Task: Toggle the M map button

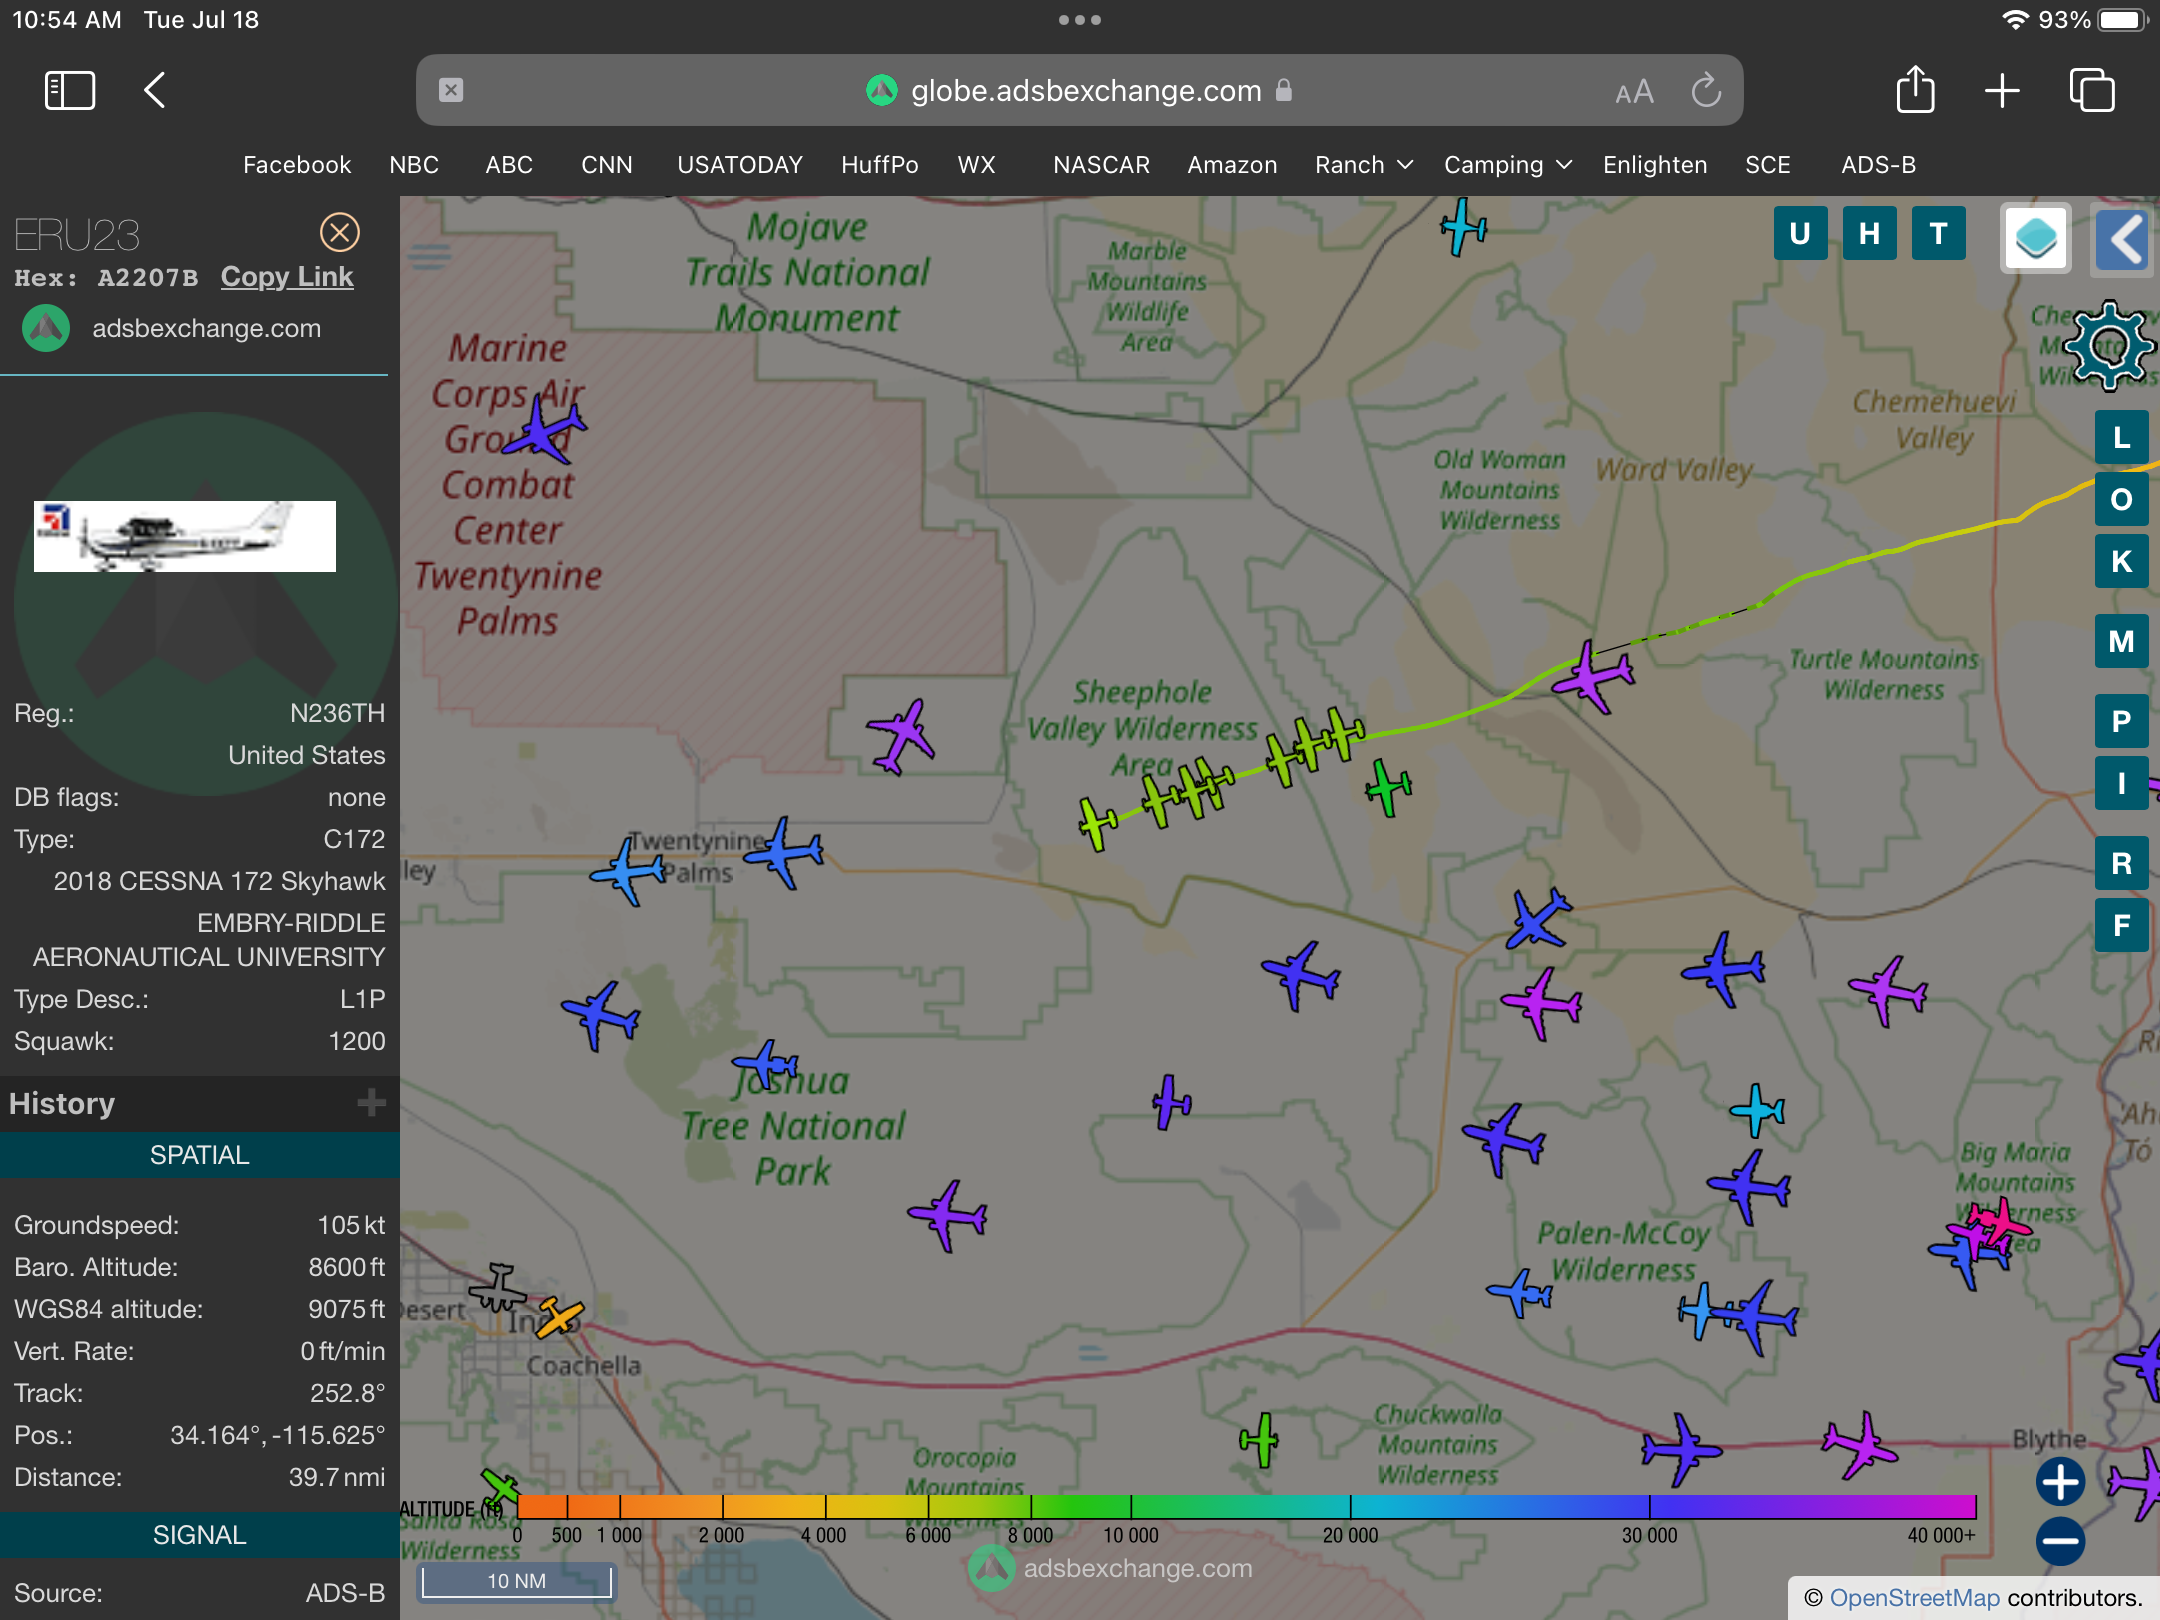Action: (x=2121, y=642)
